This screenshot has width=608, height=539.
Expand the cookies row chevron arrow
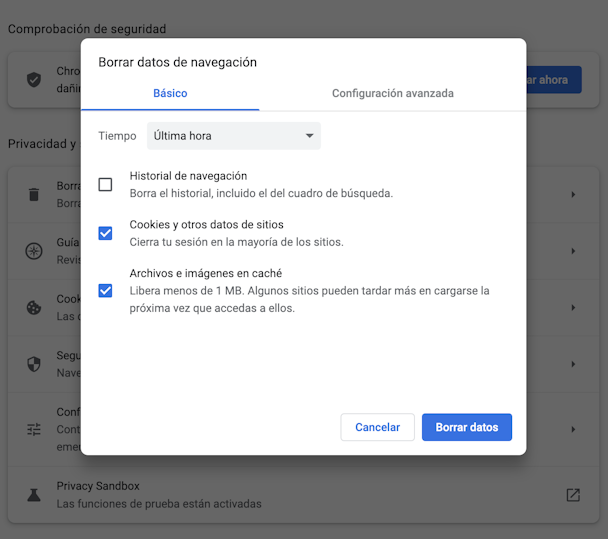[573, 308]
